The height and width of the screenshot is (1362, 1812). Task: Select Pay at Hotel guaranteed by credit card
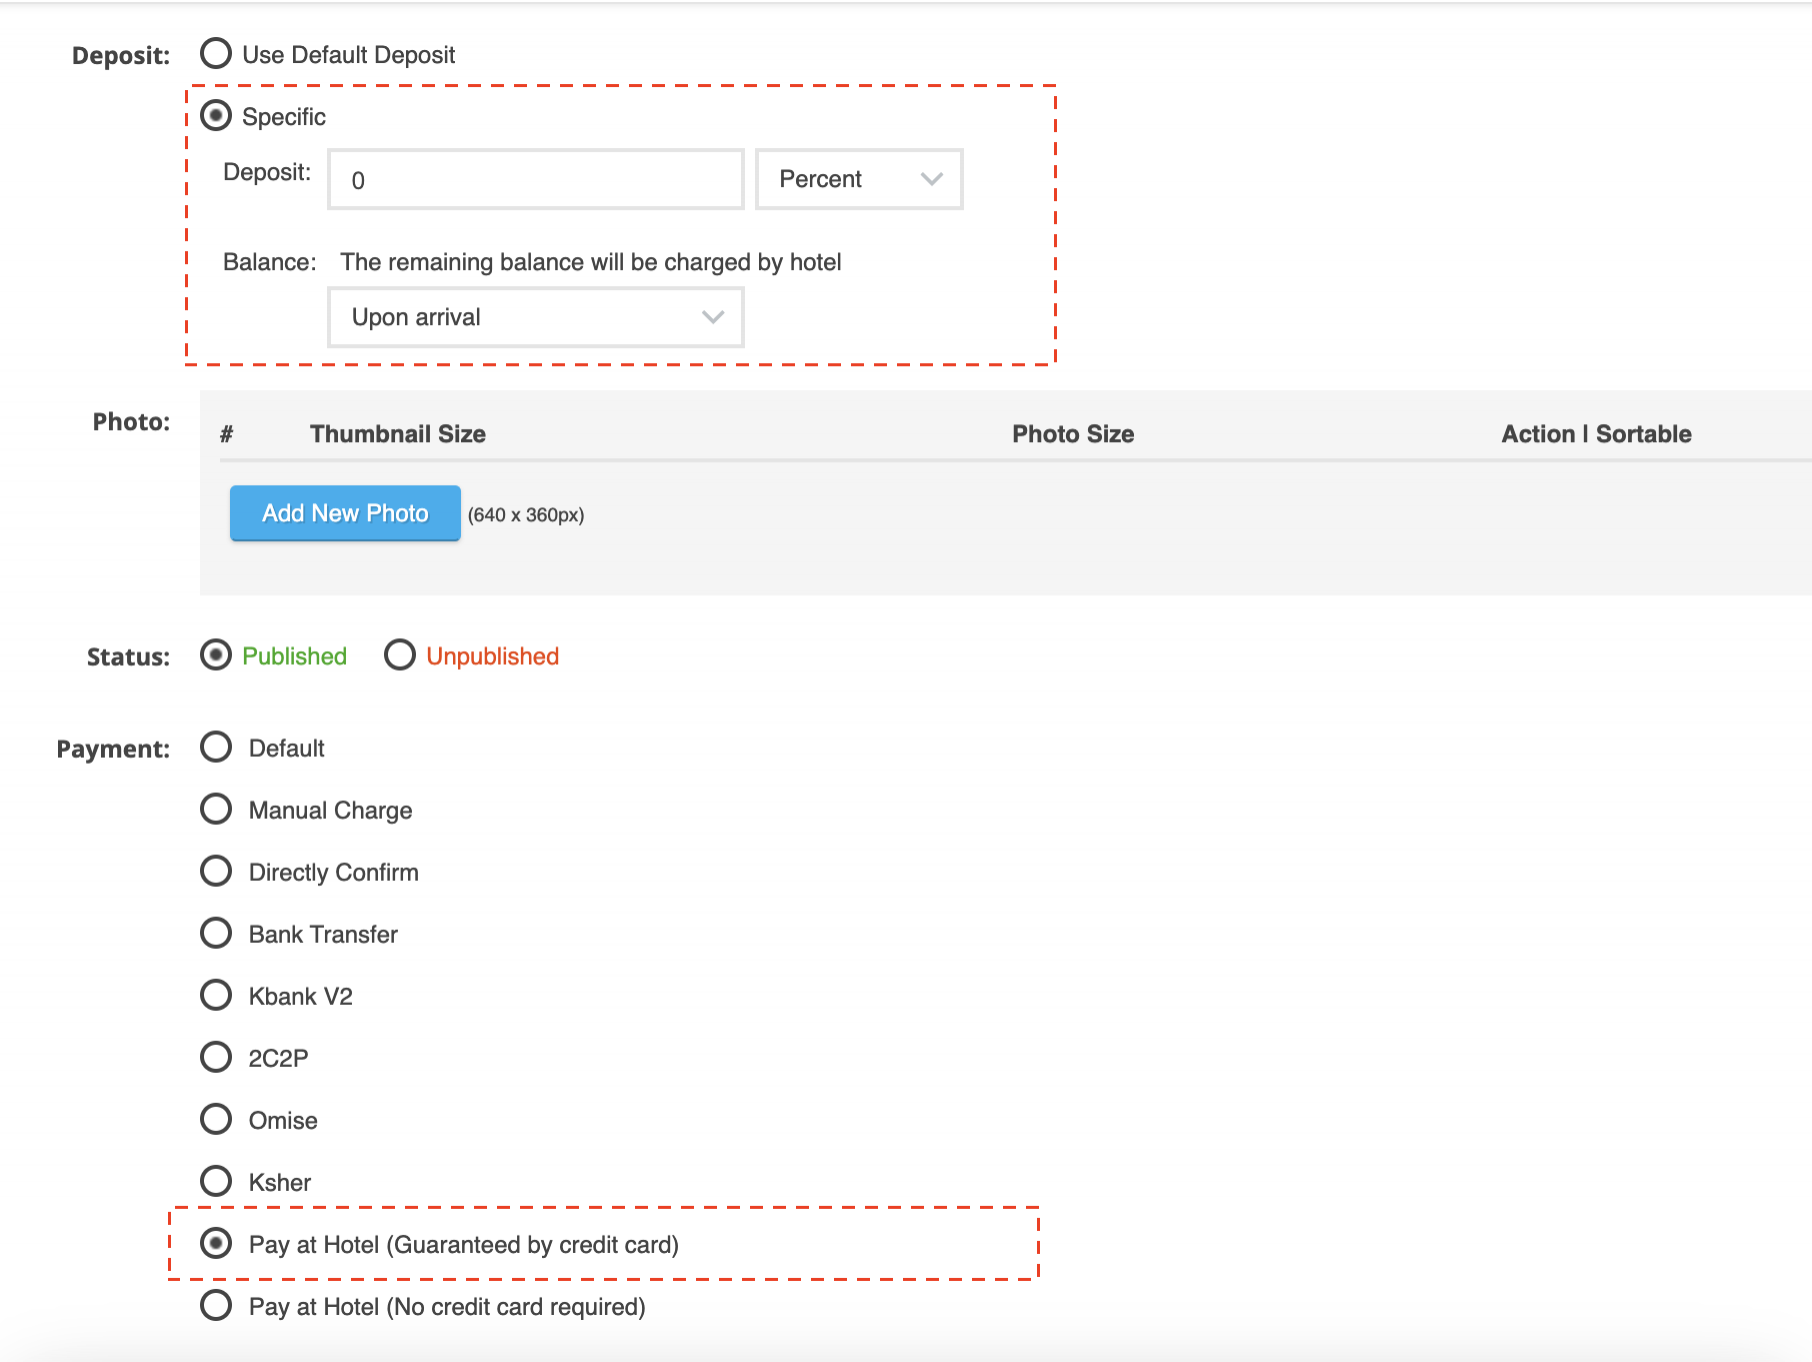216,1244
